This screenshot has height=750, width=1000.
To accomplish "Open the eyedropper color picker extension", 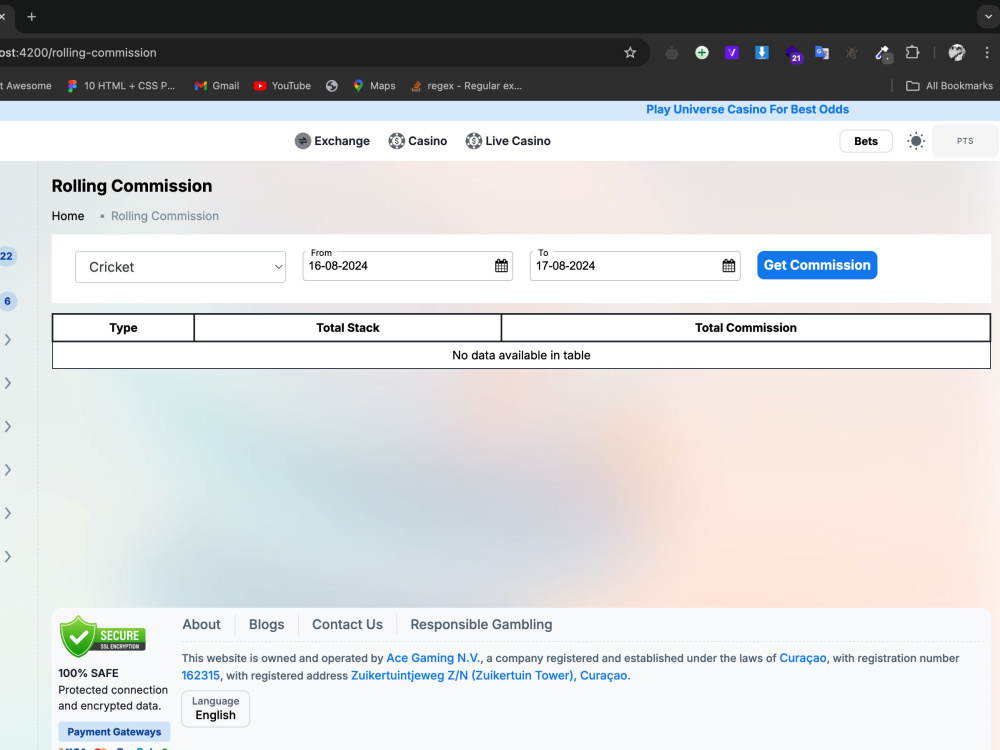I will tap(883, 54).
